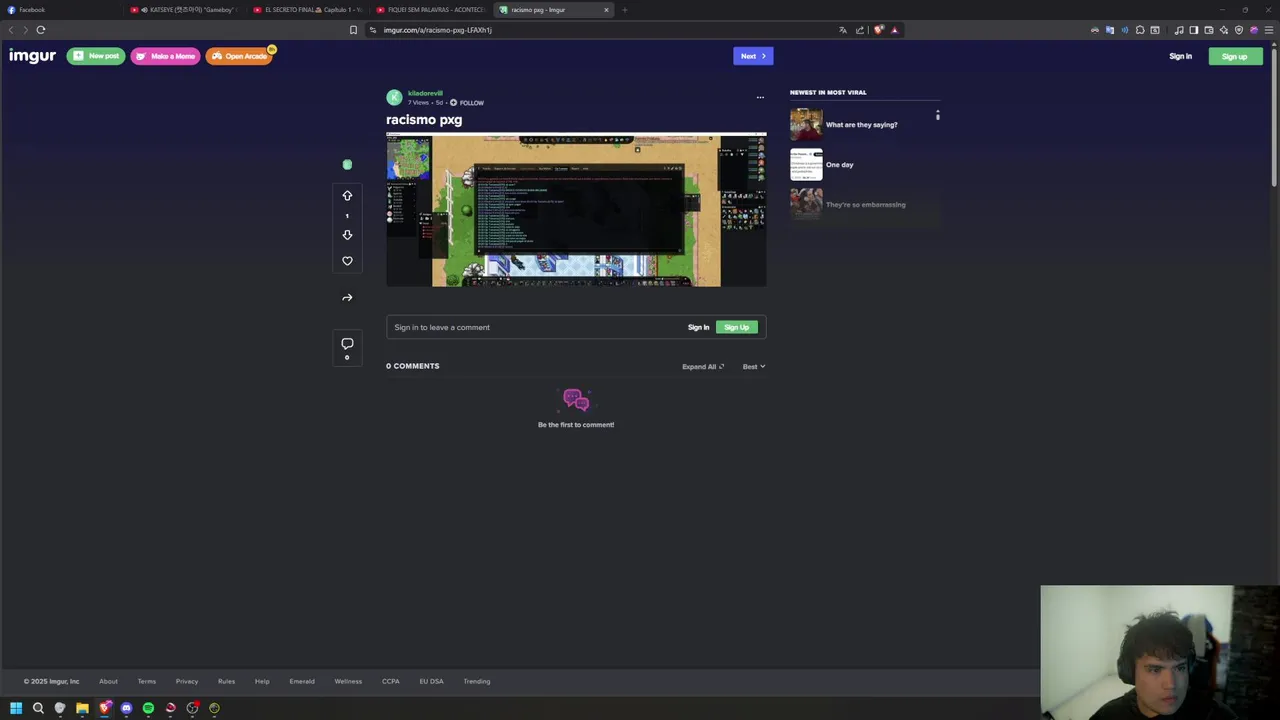Click the Brave Rewards triangle icon
Screen dimensions: 1280x720
pos(894,30)
